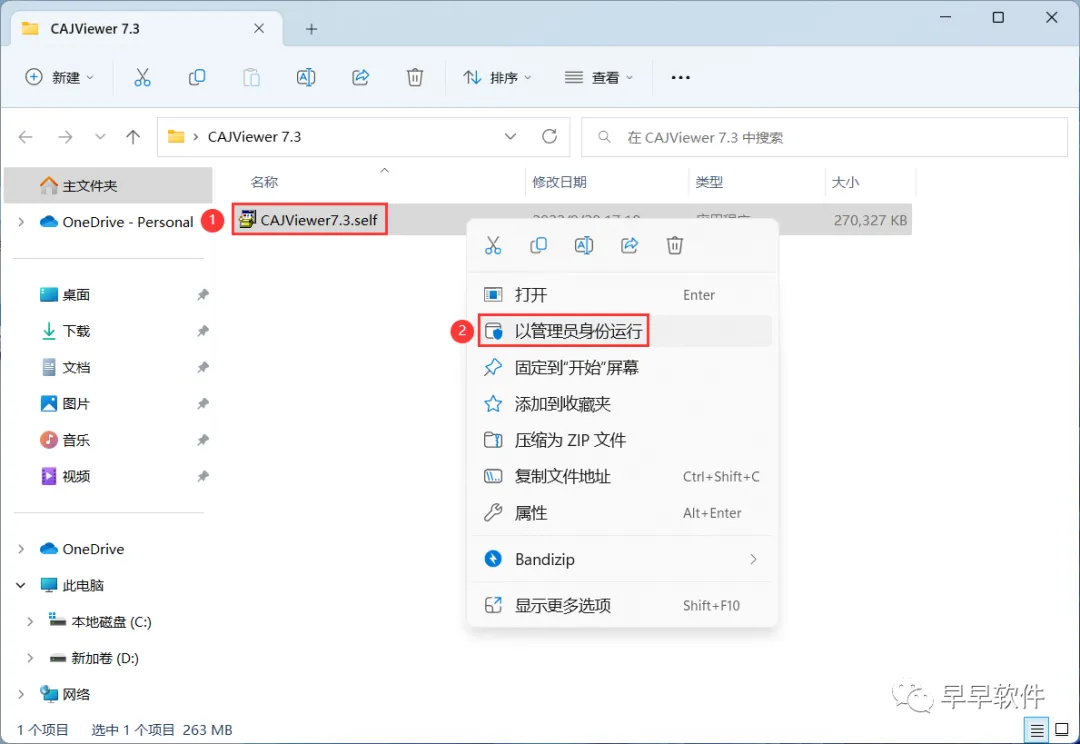Close the CAJViewer 7.3 tab

click(259, 28)
